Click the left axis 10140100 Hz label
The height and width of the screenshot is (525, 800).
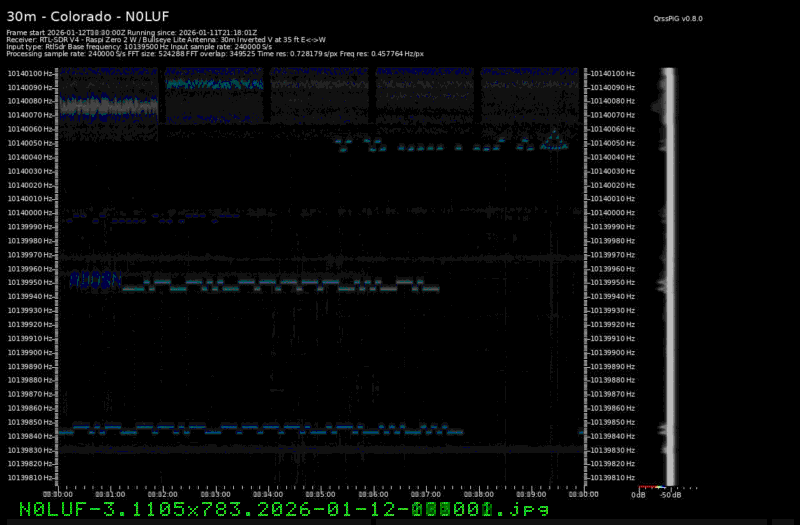point(31,73)
